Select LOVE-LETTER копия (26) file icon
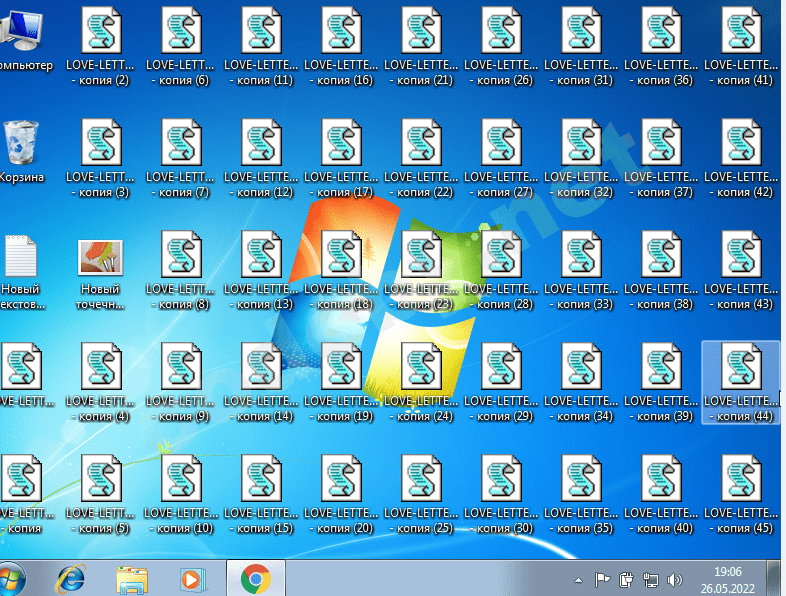This screenshot has height=596, width=786. [501, 31]
